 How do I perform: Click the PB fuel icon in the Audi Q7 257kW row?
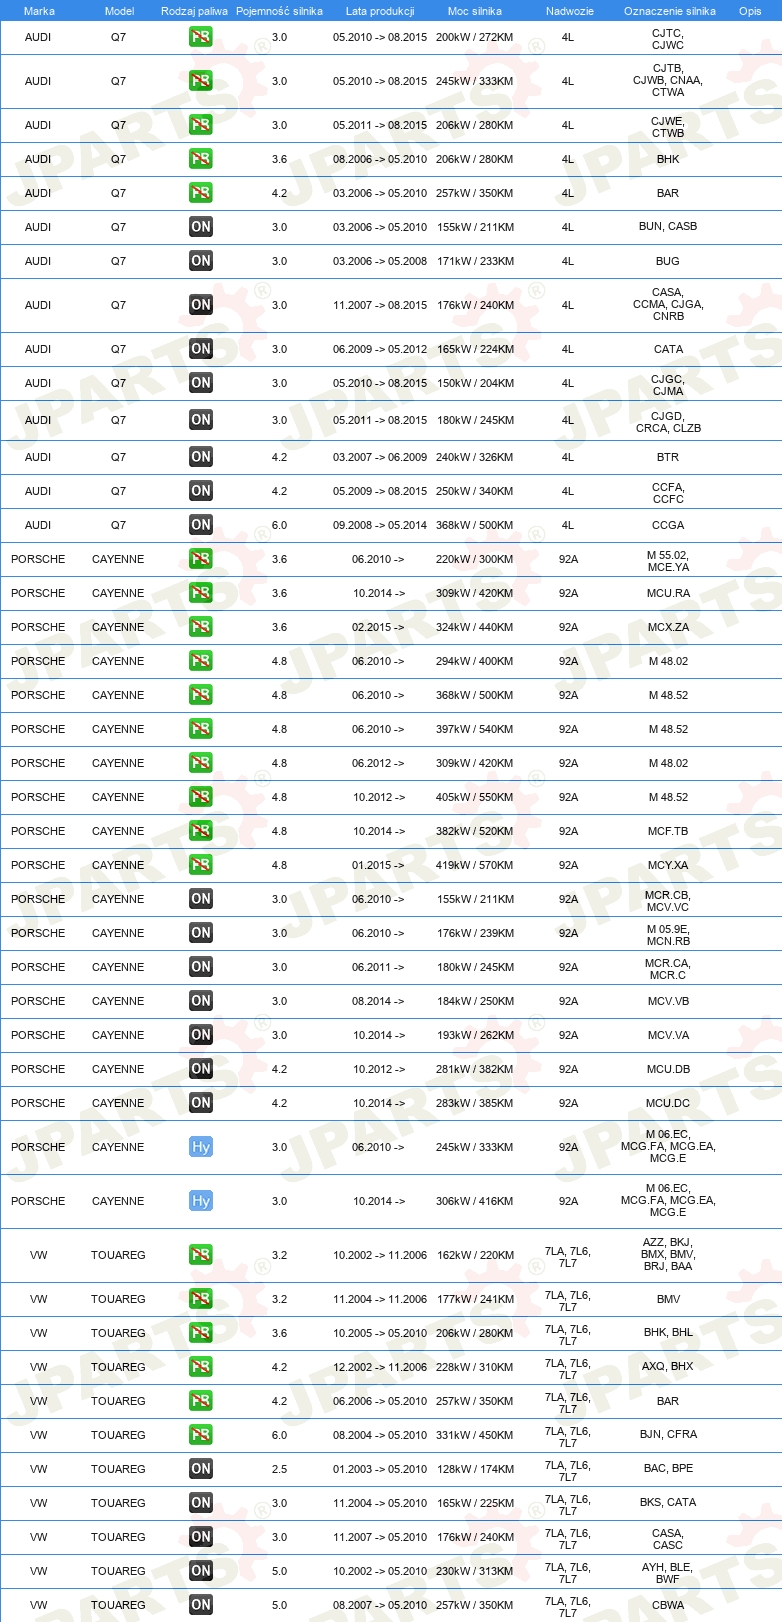click(x=201, y=193)
